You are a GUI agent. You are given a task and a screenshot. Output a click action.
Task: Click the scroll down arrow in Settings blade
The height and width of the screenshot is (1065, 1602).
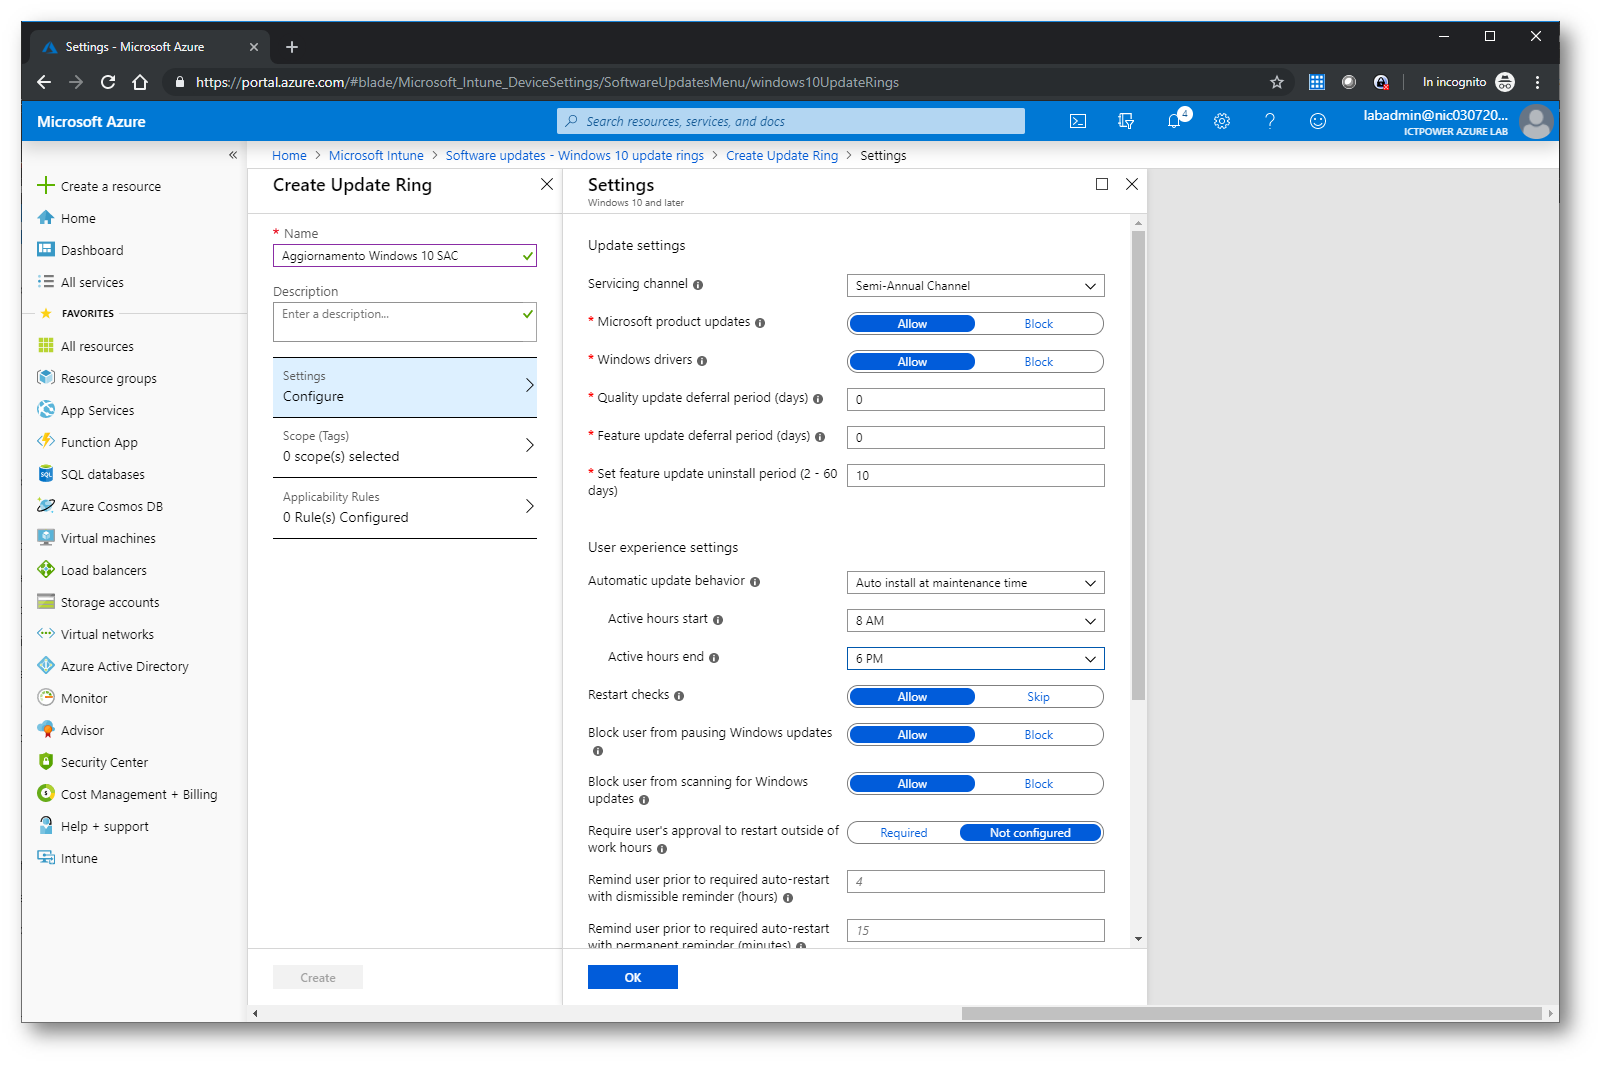[1138, 939]
